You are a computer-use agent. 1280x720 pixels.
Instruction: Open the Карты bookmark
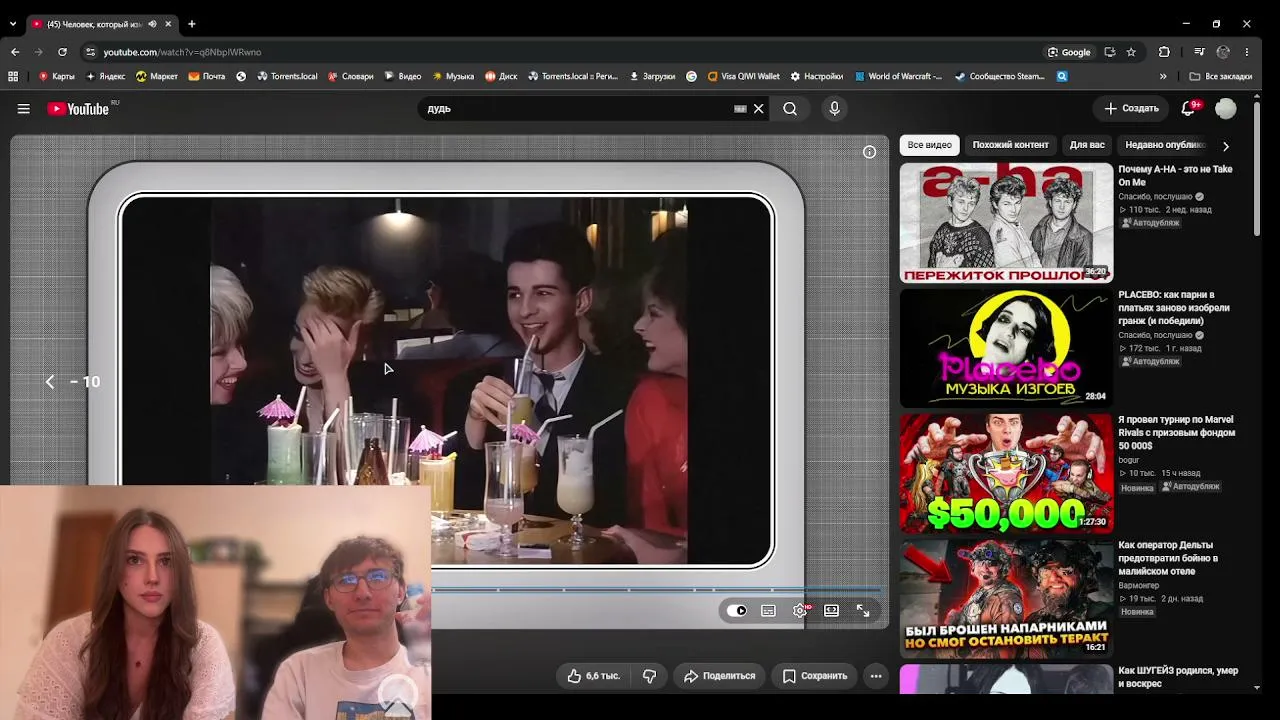[x=56, y=76]
